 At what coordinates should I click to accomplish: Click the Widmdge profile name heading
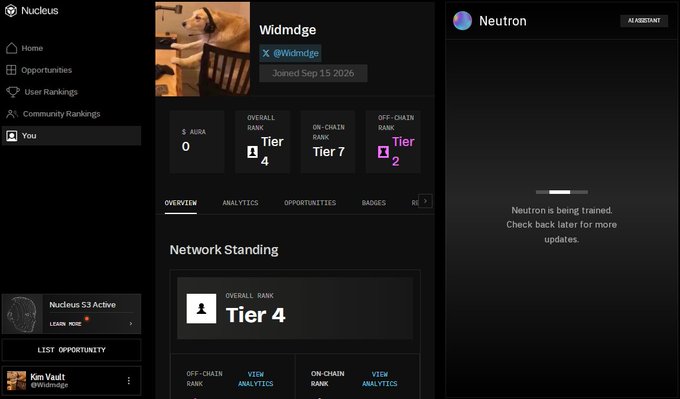288,30
